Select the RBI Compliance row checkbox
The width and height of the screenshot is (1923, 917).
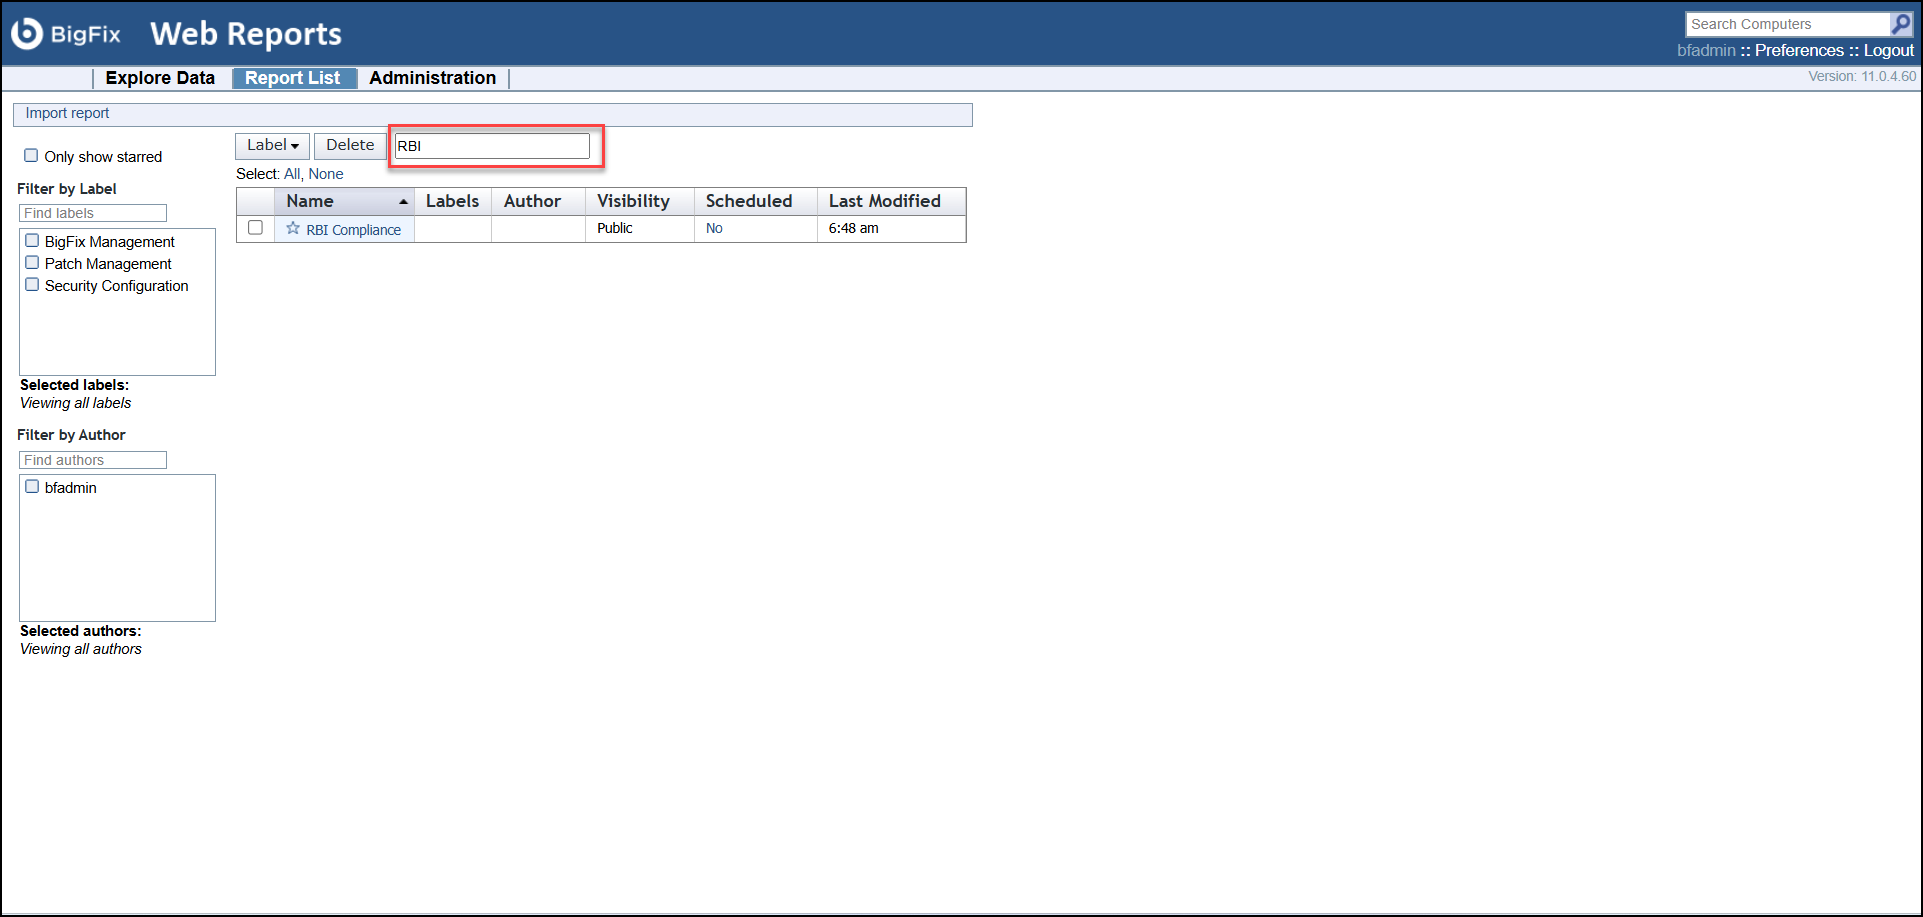[x=255, y=228]
